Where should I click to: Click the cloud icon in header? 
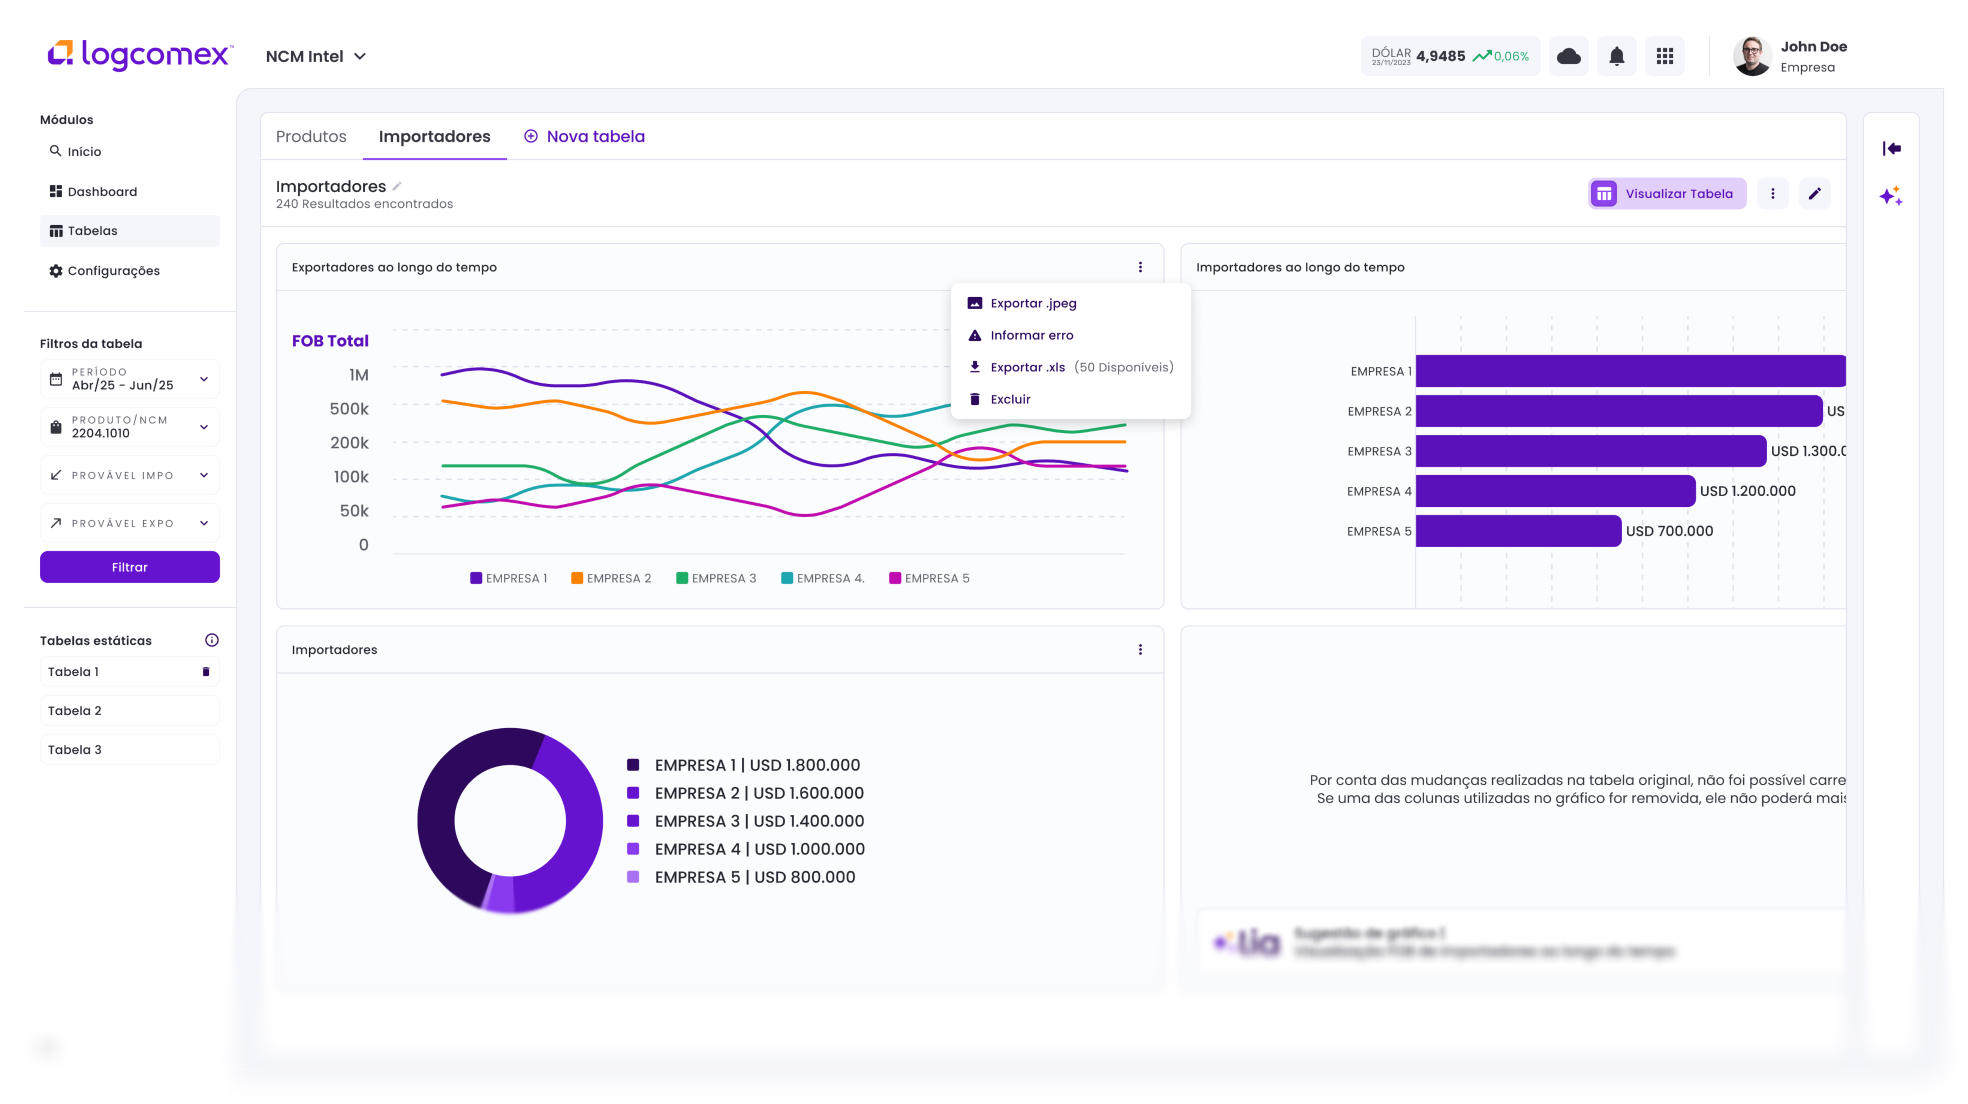pyautogui.click(x=1568, y=57)
